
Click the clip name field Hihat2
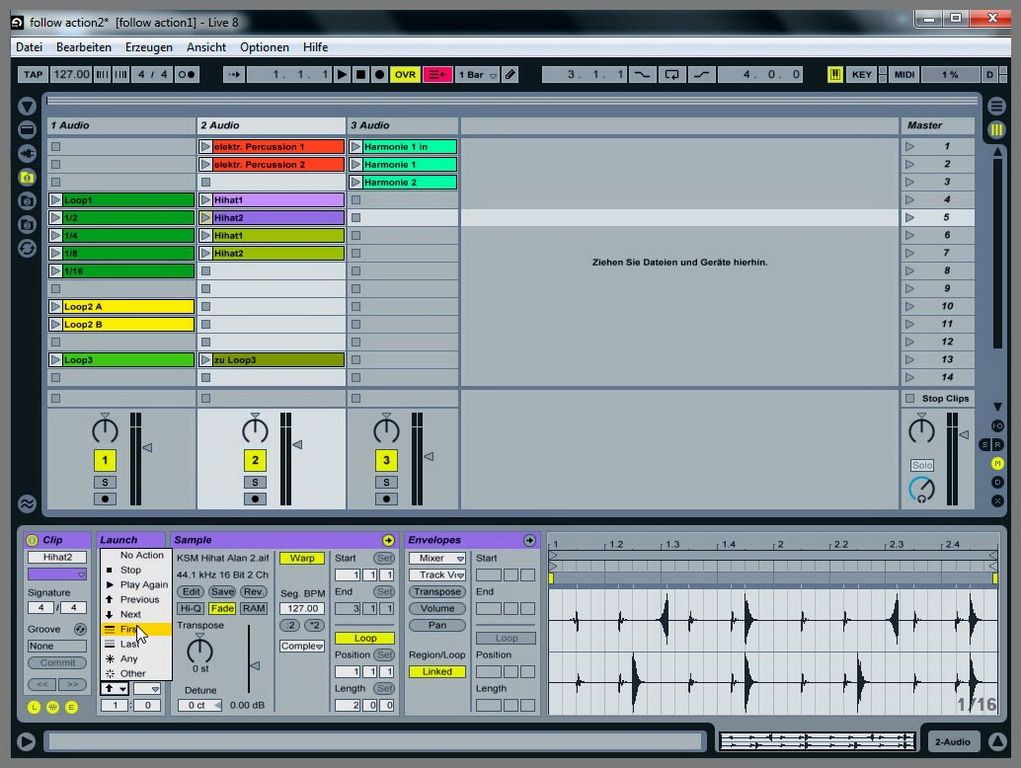pyautogui.click(x=57, y=558)
